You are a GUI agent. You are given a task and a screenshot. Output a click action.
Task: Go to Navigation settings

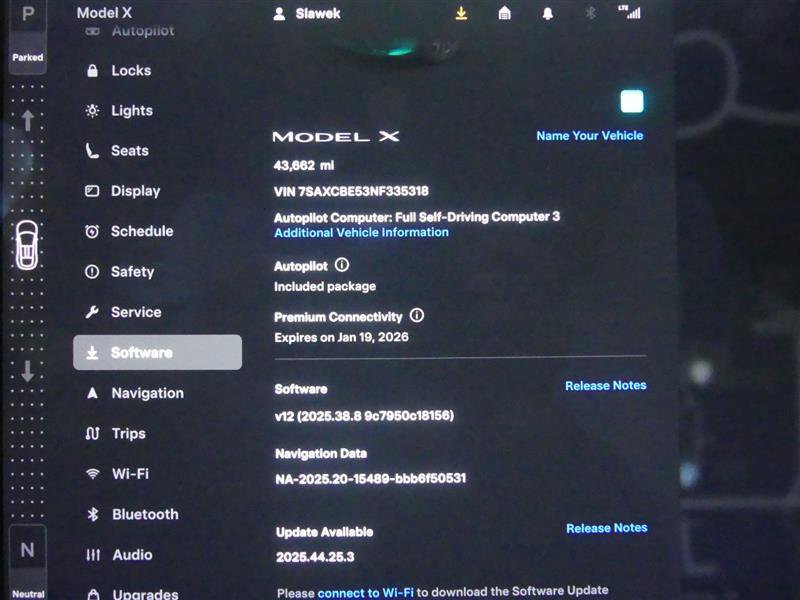pyautogui.click(x=146, y=393)
